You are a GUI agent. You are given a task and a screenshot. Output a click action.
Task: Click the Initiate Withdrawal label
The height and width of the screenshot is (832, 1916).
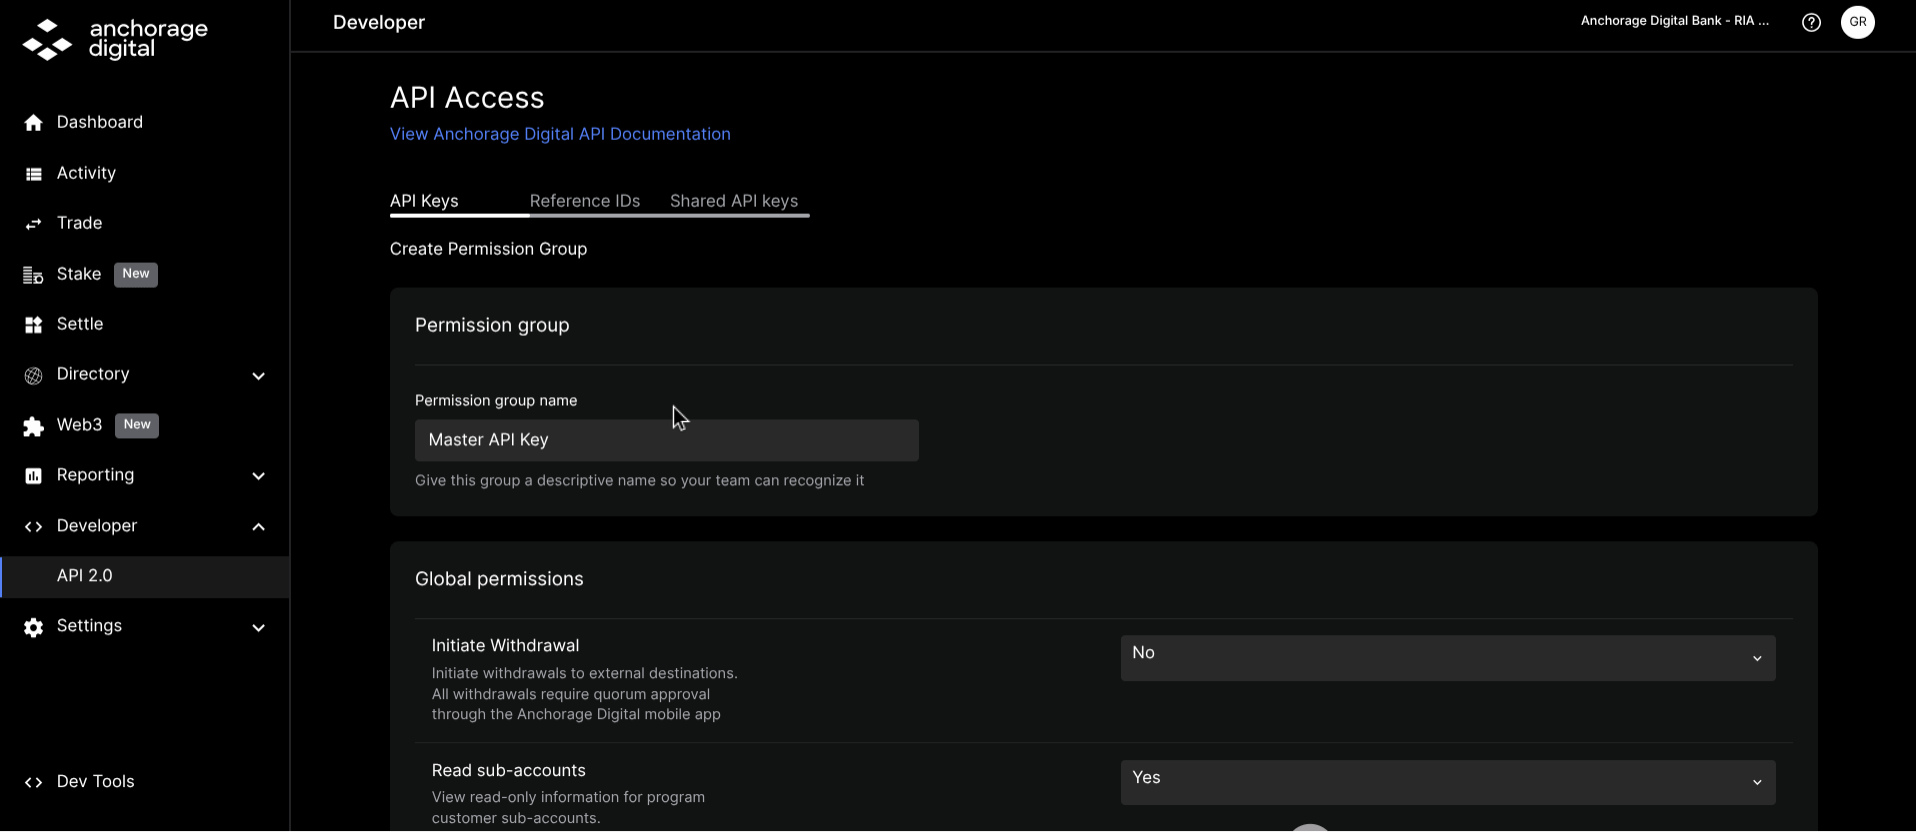pyautogui.click(x=505, y=646)
